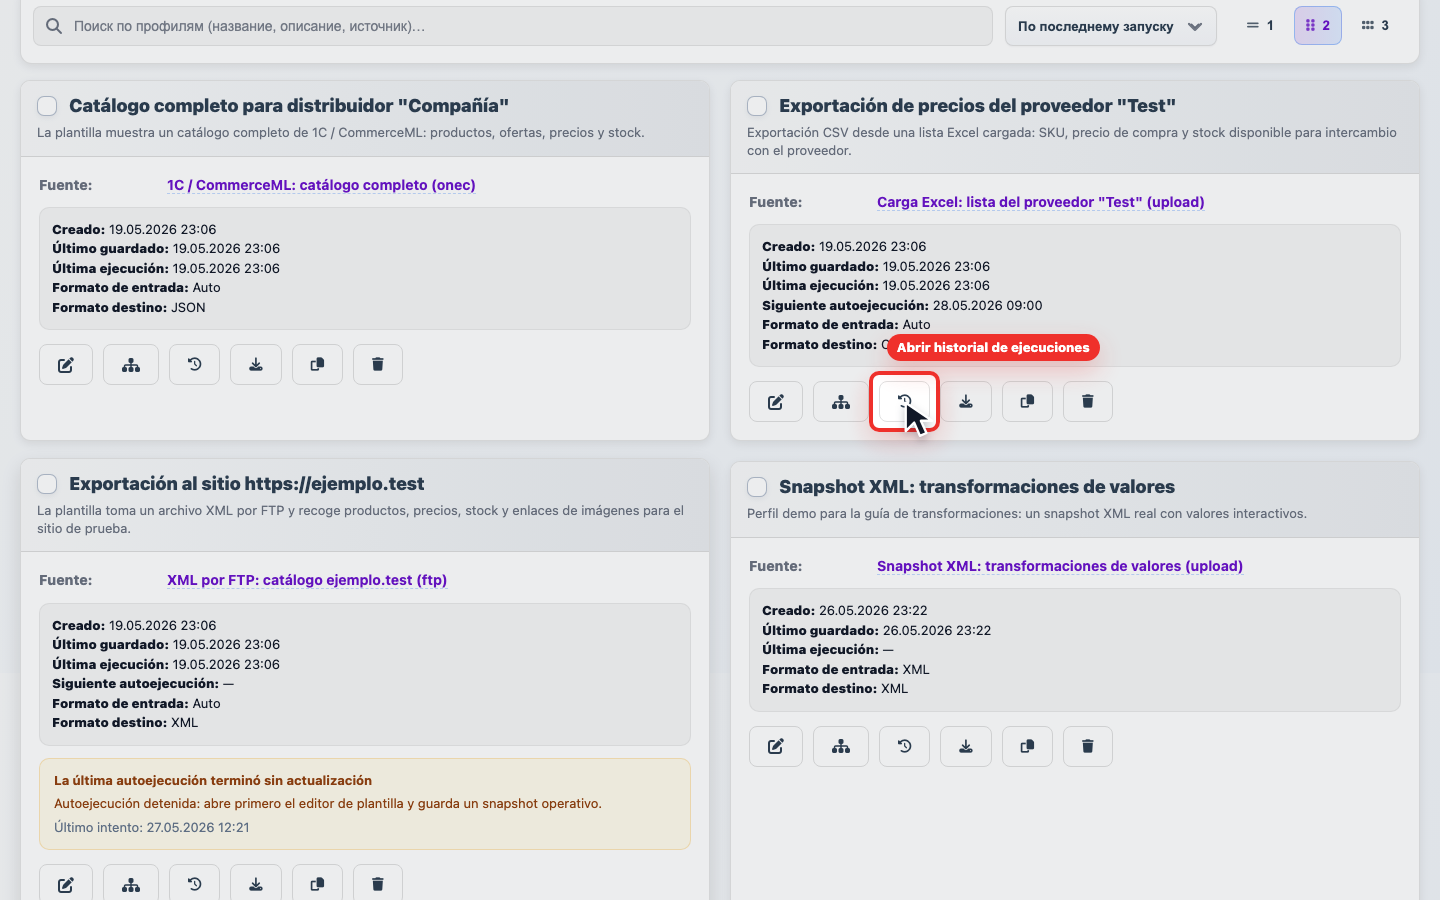
Task: Open structure diagram for Snapshot XML profile
Action: (841, 746)
